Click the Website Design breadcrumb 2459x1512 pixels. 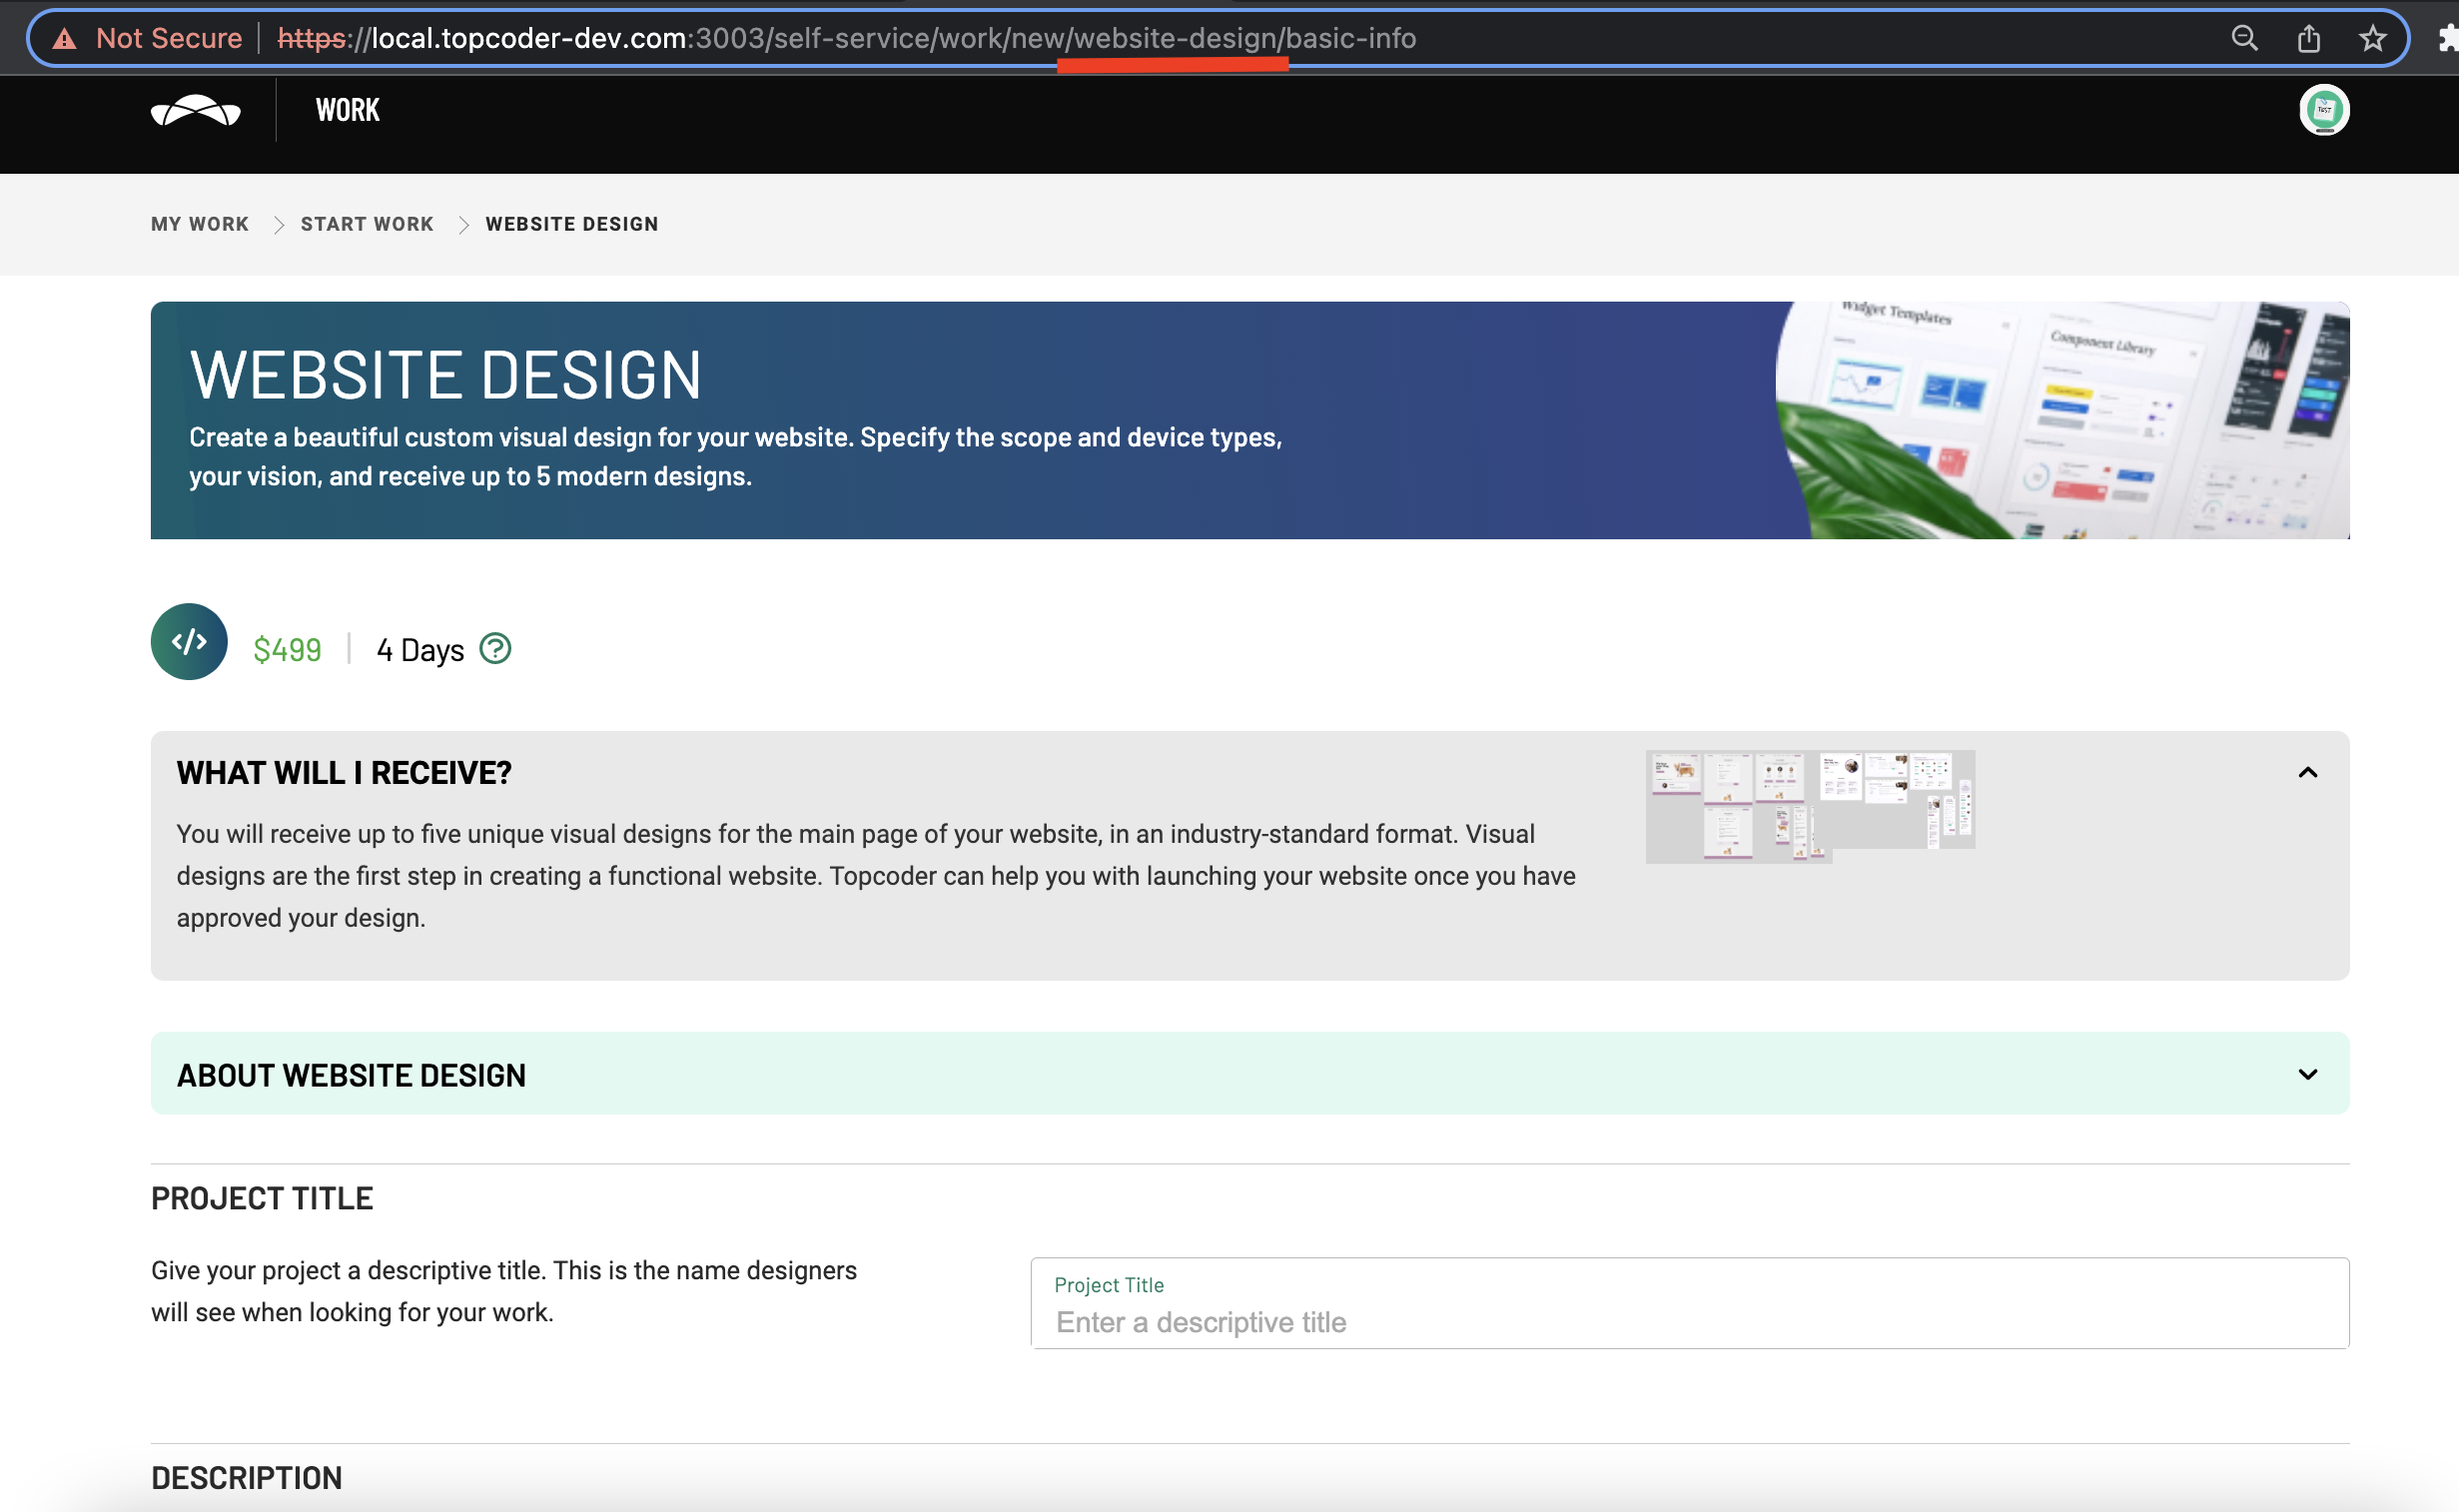click(x=572, y=224)
